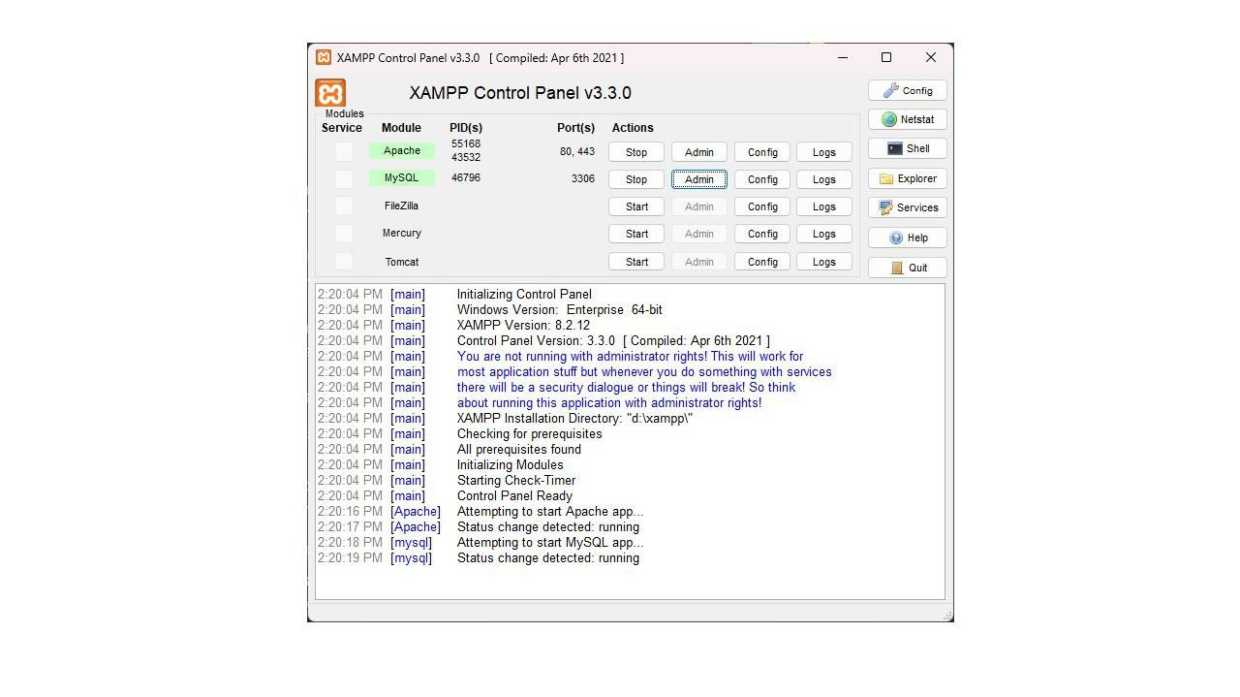
Task: Open Explorer folder icon
Action: [x=908, y=178]
